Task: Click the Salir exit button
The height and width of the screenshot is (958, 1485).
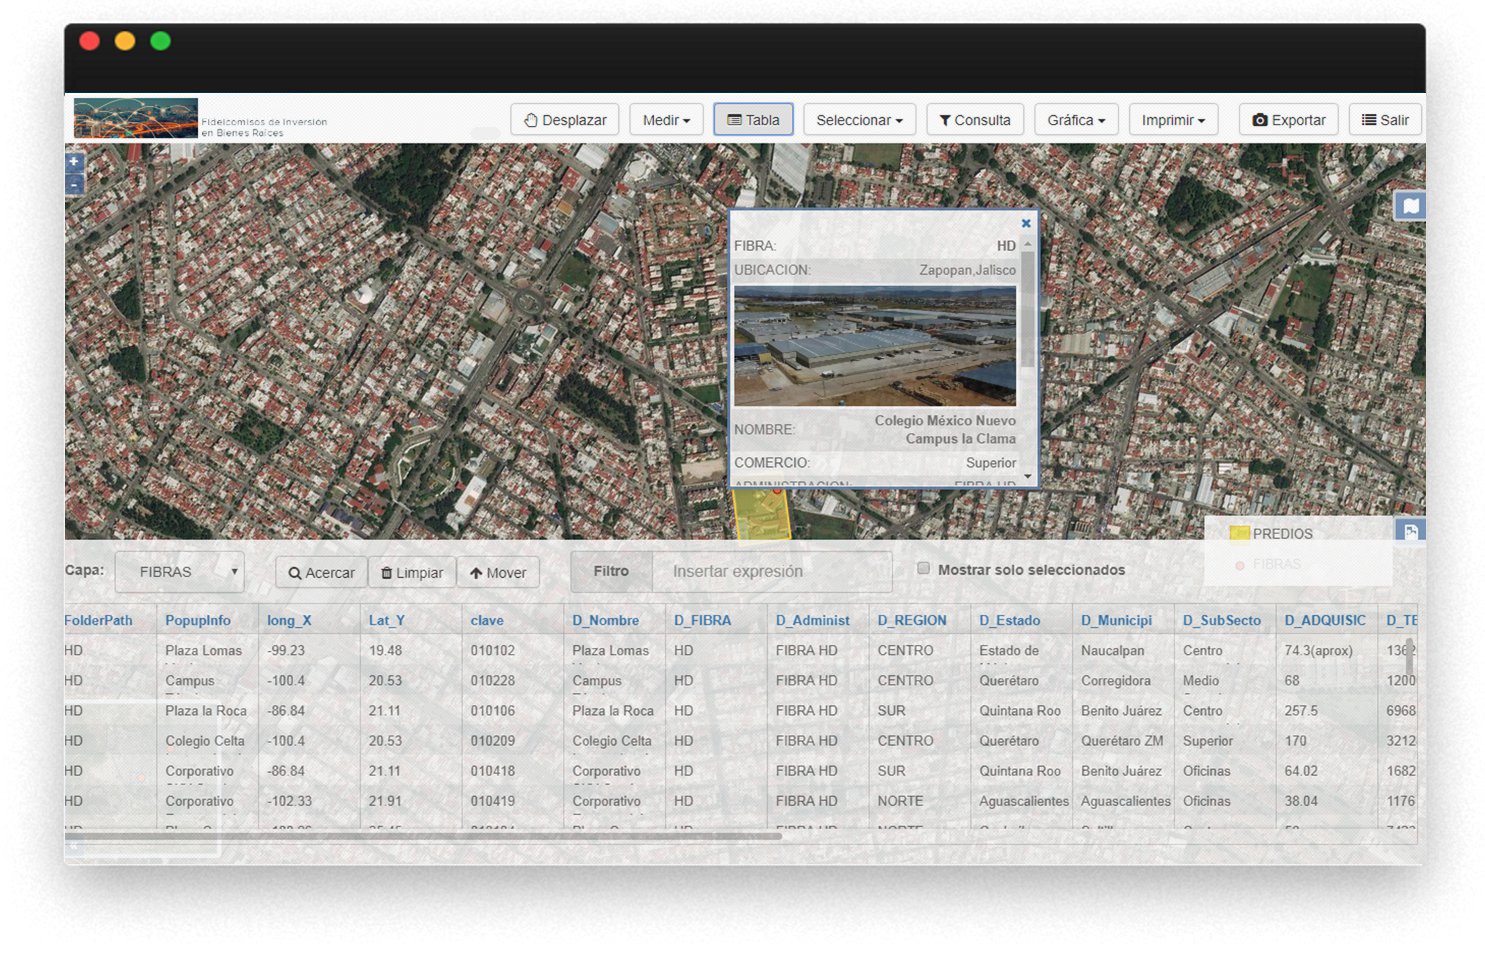Action: [x=1385, y=120]
